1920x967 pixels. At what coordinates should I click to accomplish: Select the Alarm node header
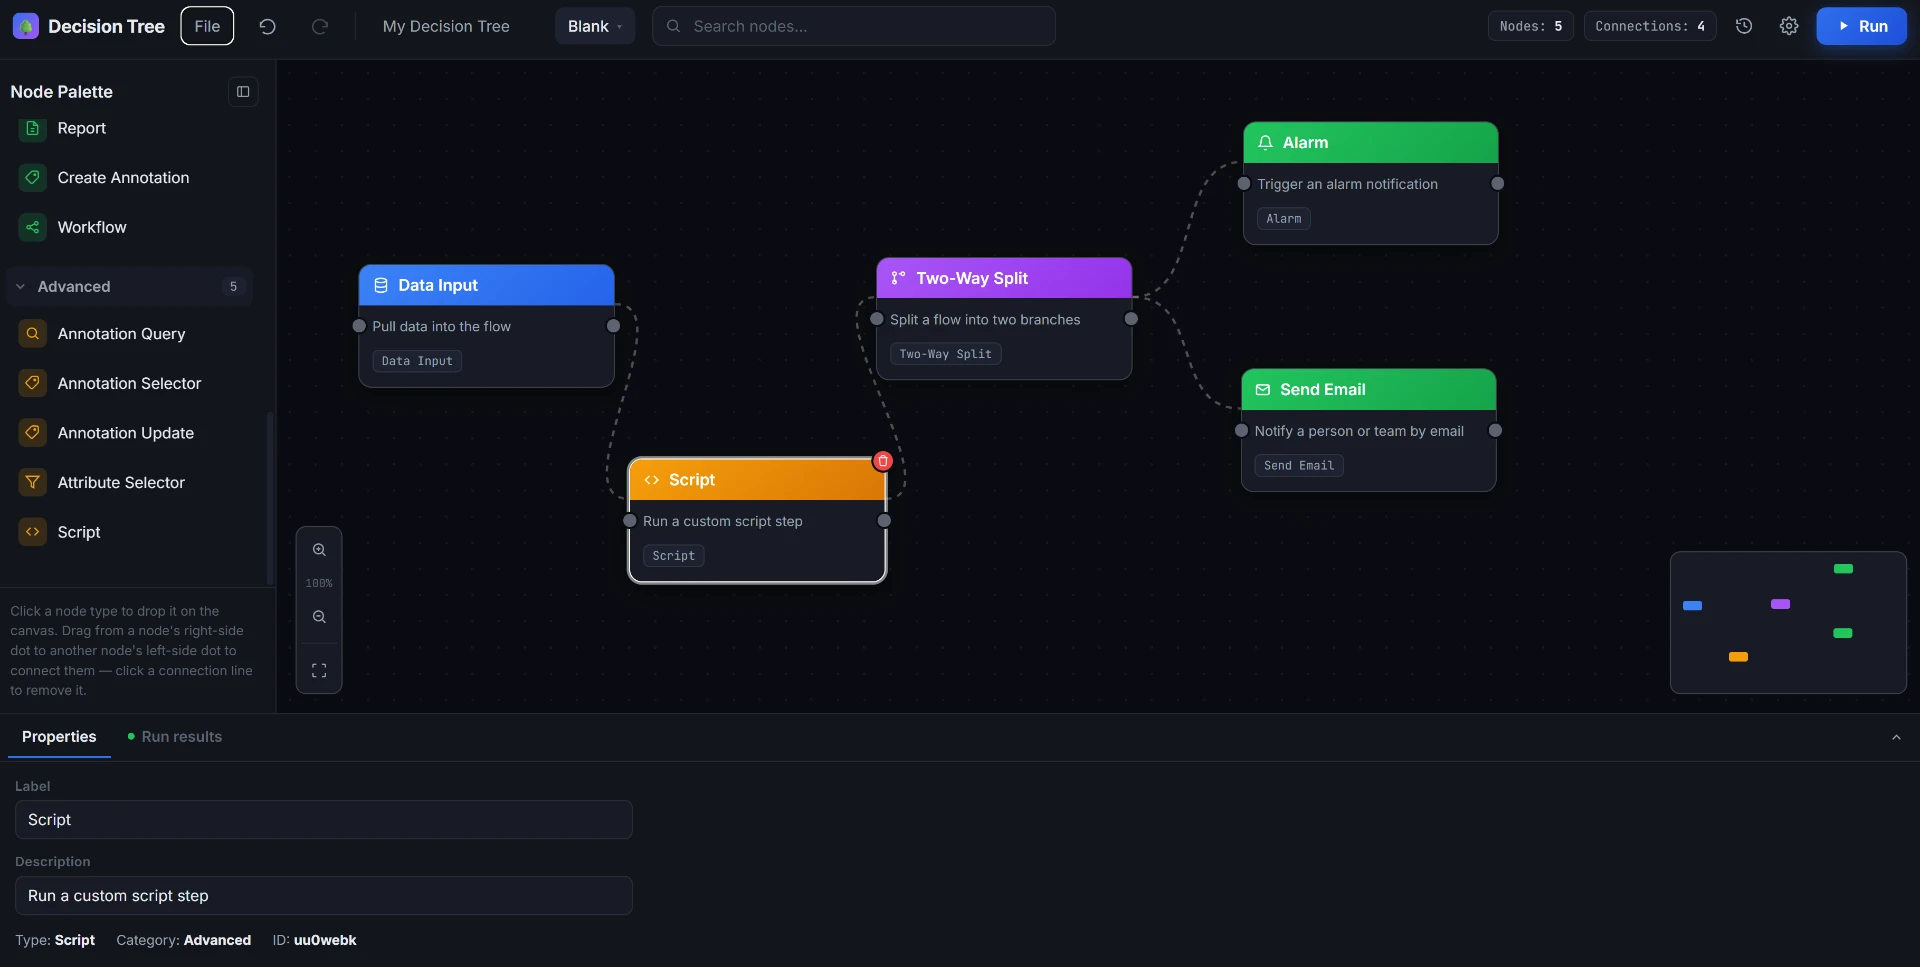point(1370,143)
